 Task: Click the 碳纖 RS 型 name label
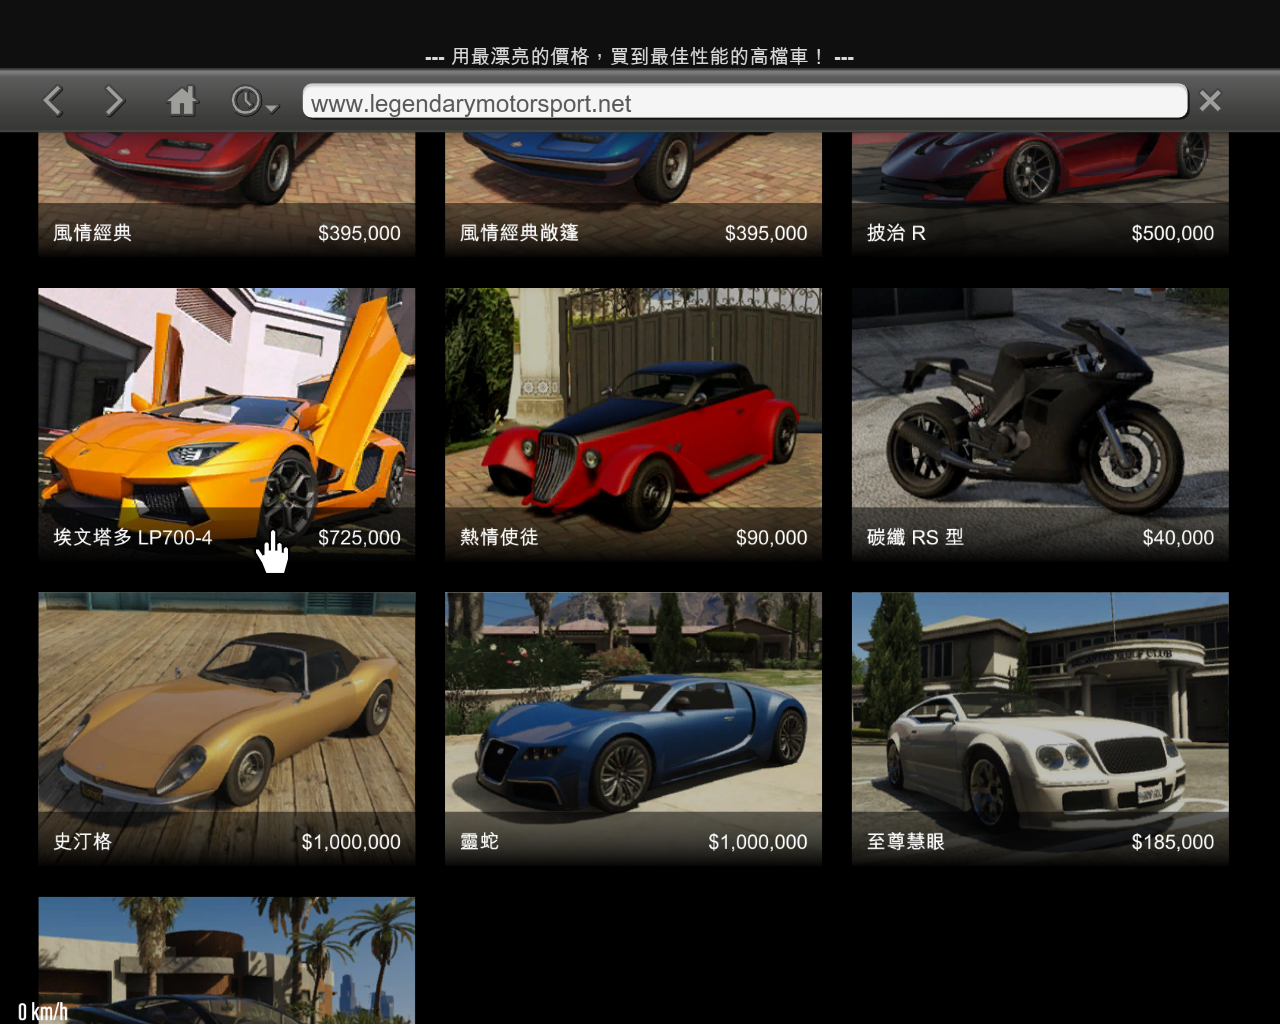pos(915,537)
